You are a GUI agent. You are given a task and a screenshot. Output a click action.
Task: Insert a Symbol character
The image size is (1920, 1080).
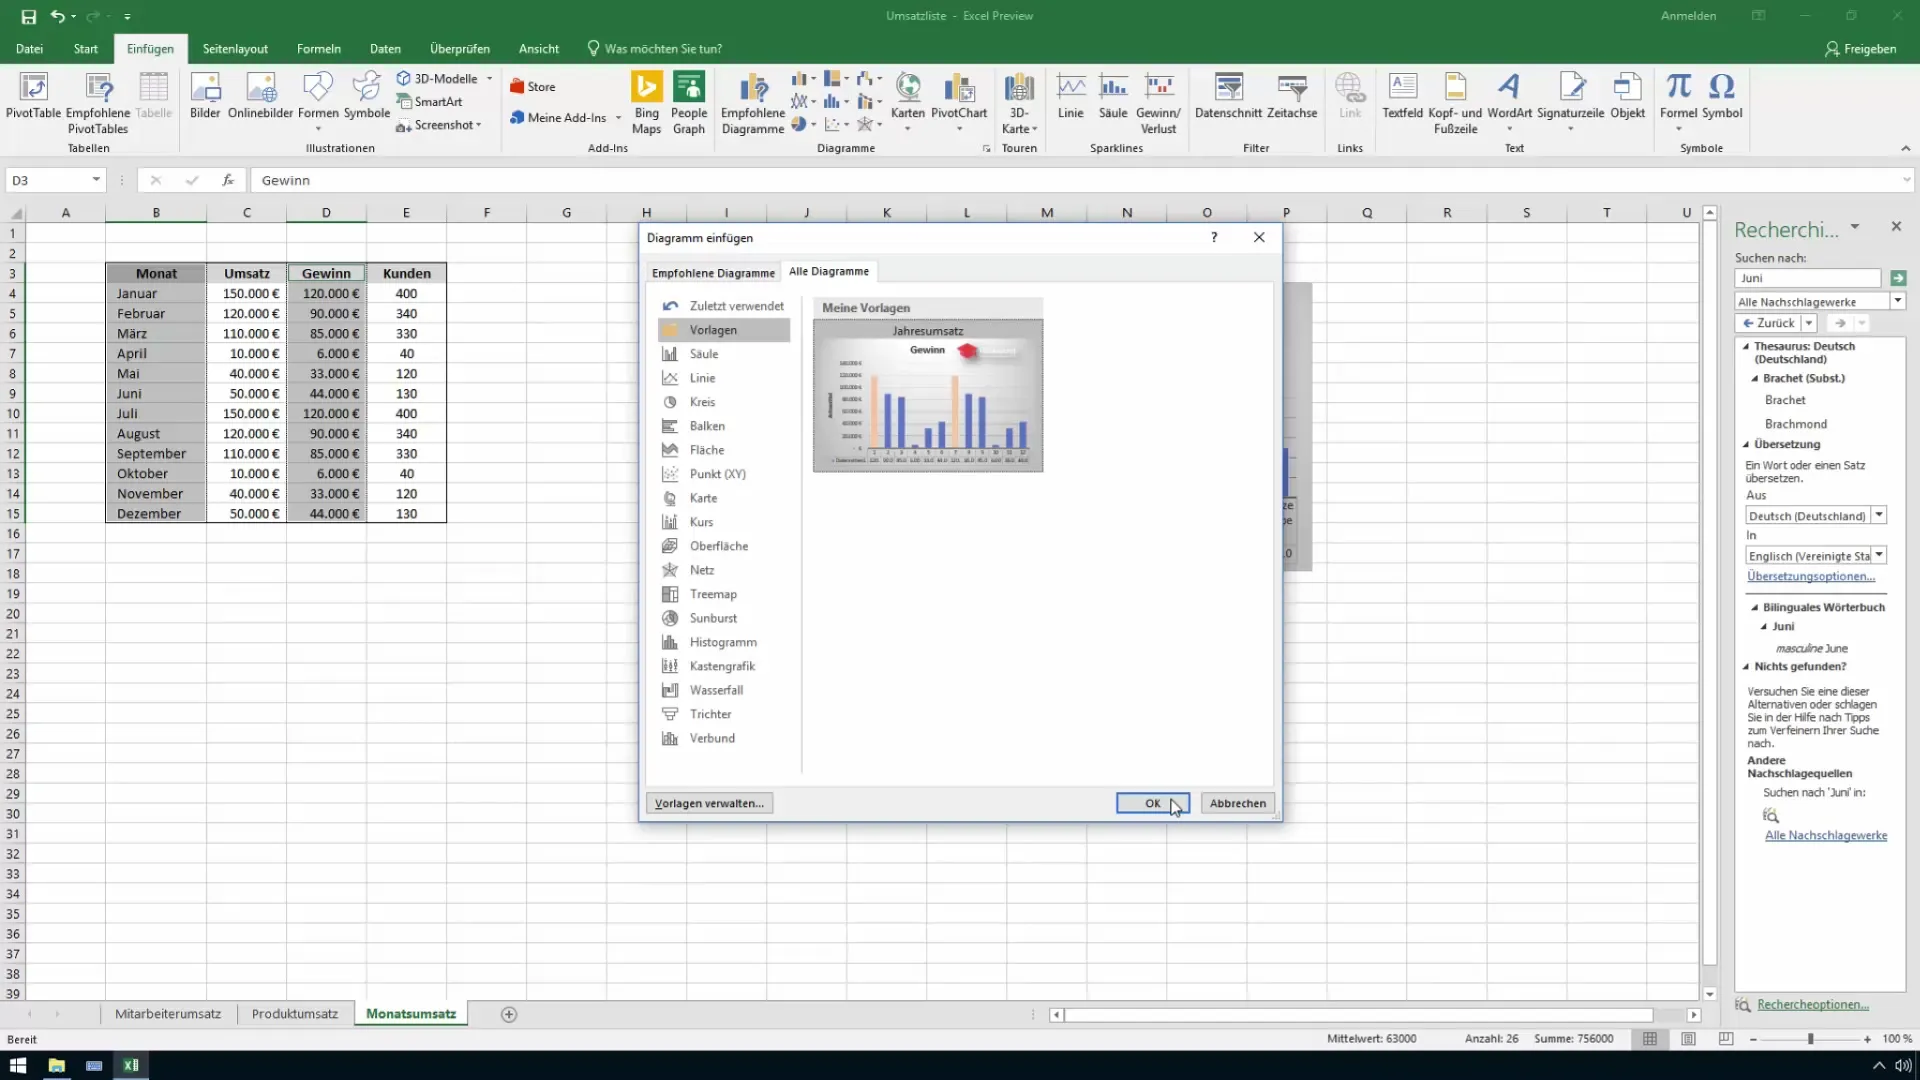point(1722,96)
